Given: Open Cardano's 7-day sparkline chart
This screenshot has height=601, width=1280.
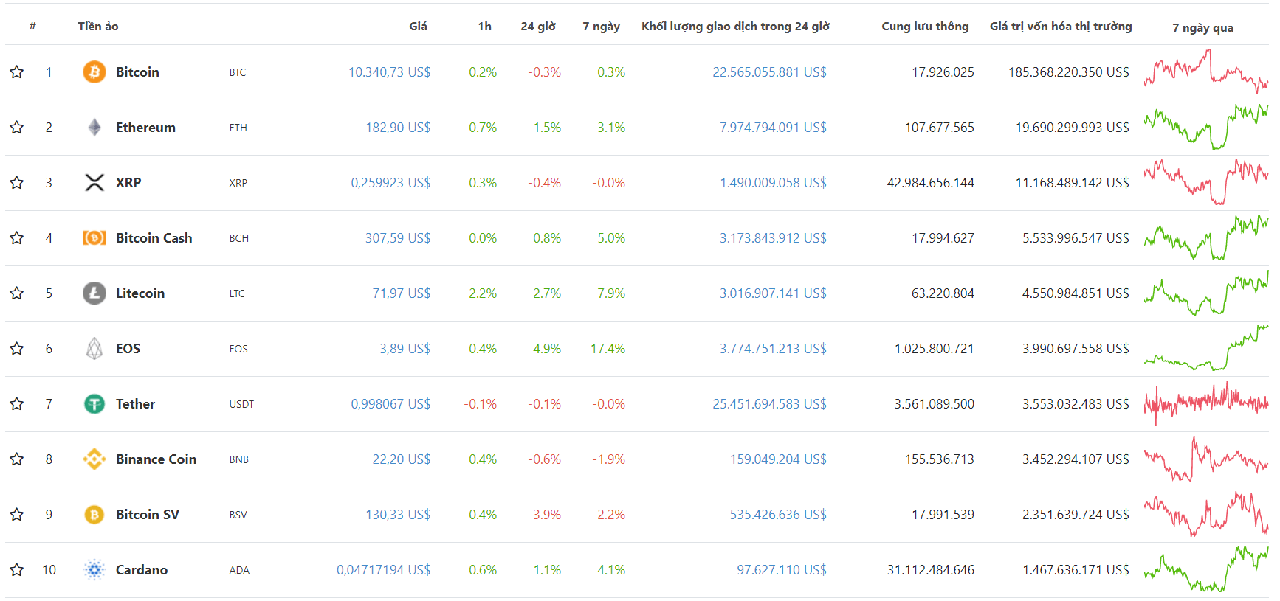Looking at the screenshot, I should click(1206, 569).
